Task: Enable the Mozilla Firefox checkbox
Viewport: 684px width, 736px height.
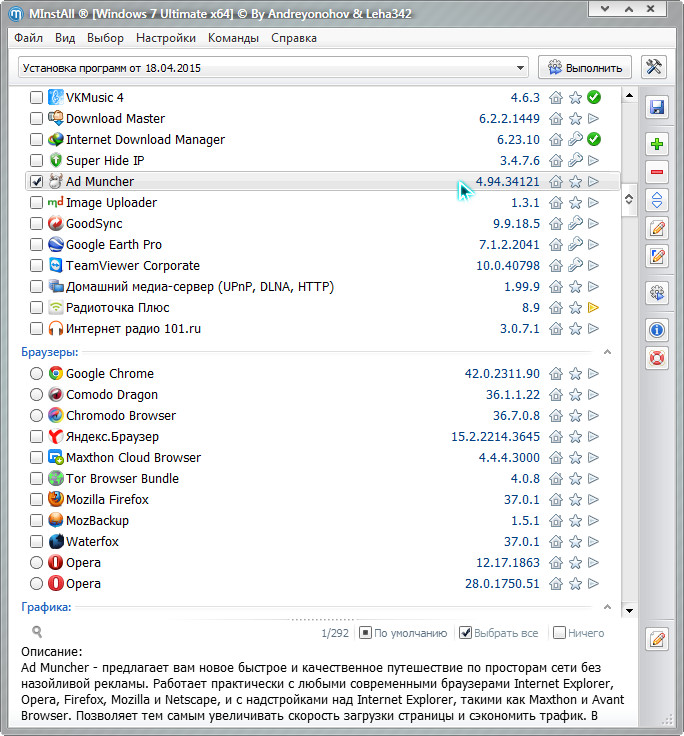Action: pyautogui.click(x=37, y=499)
